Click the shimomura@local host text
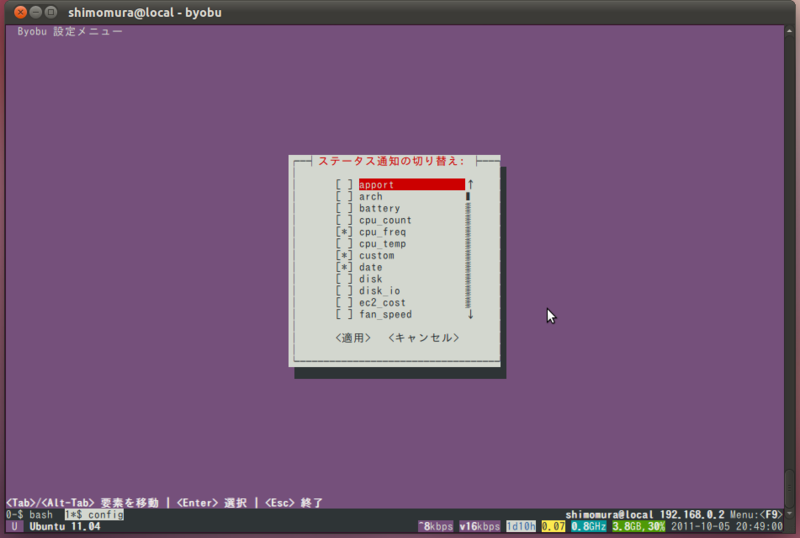 tap(609, 515)
